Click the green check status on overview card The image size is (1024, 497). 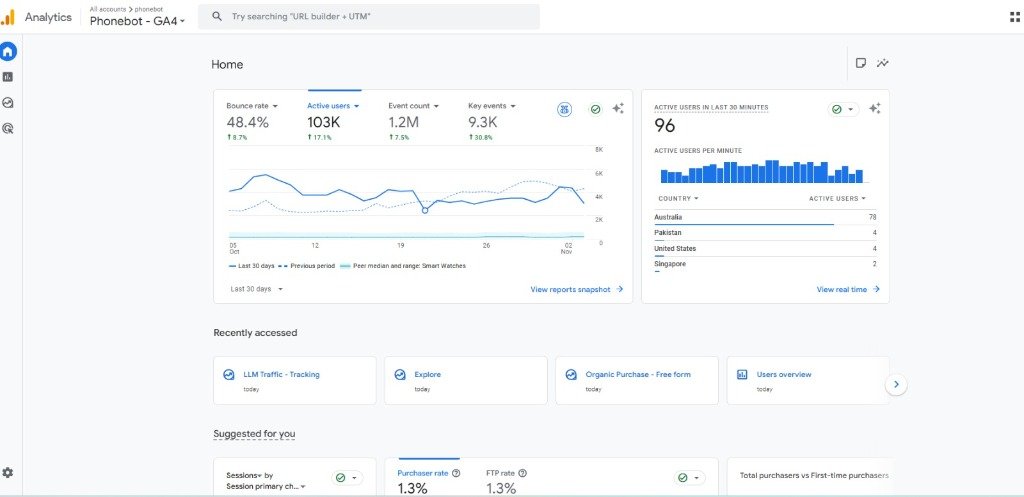tap(595, 110)
